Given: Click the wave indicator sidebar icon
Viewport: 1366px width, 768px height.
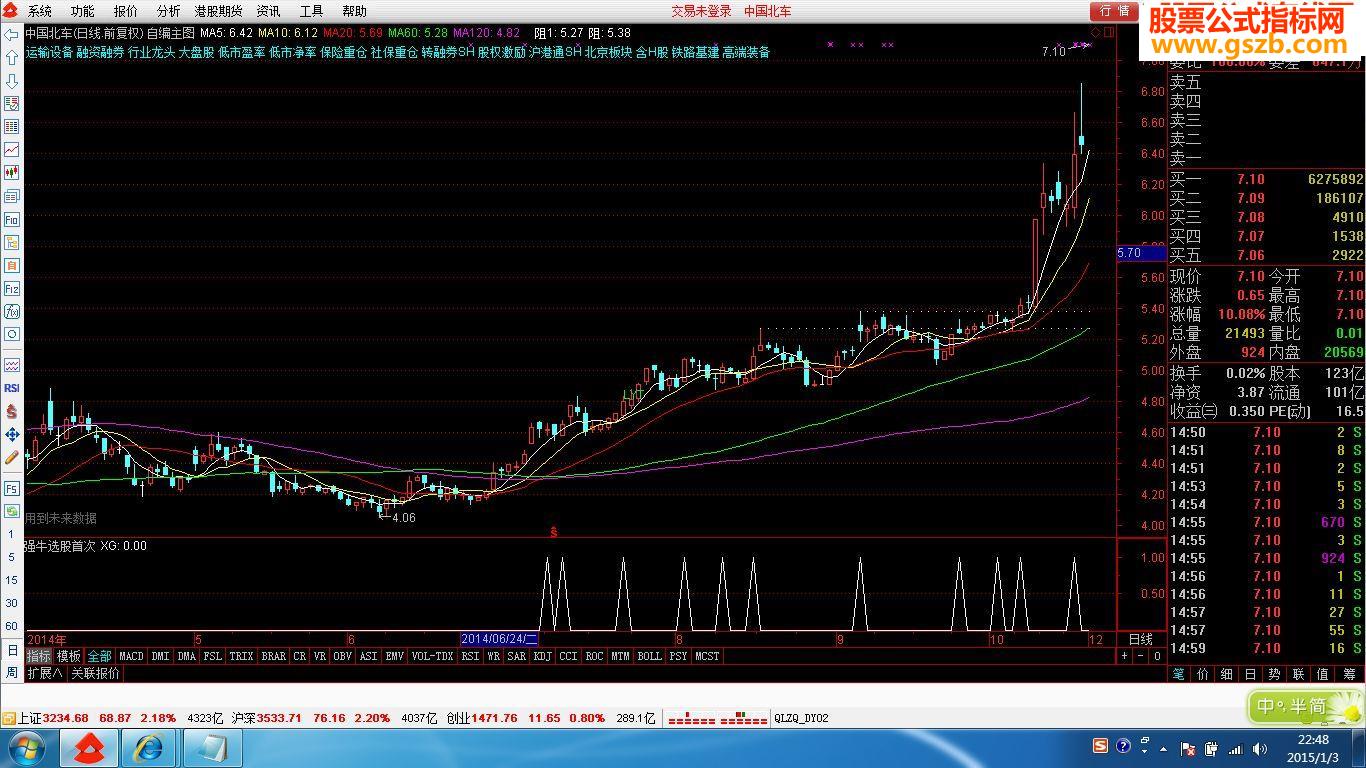Looking at the screenshot, I should pyautogui.click(x=12, y=365).
